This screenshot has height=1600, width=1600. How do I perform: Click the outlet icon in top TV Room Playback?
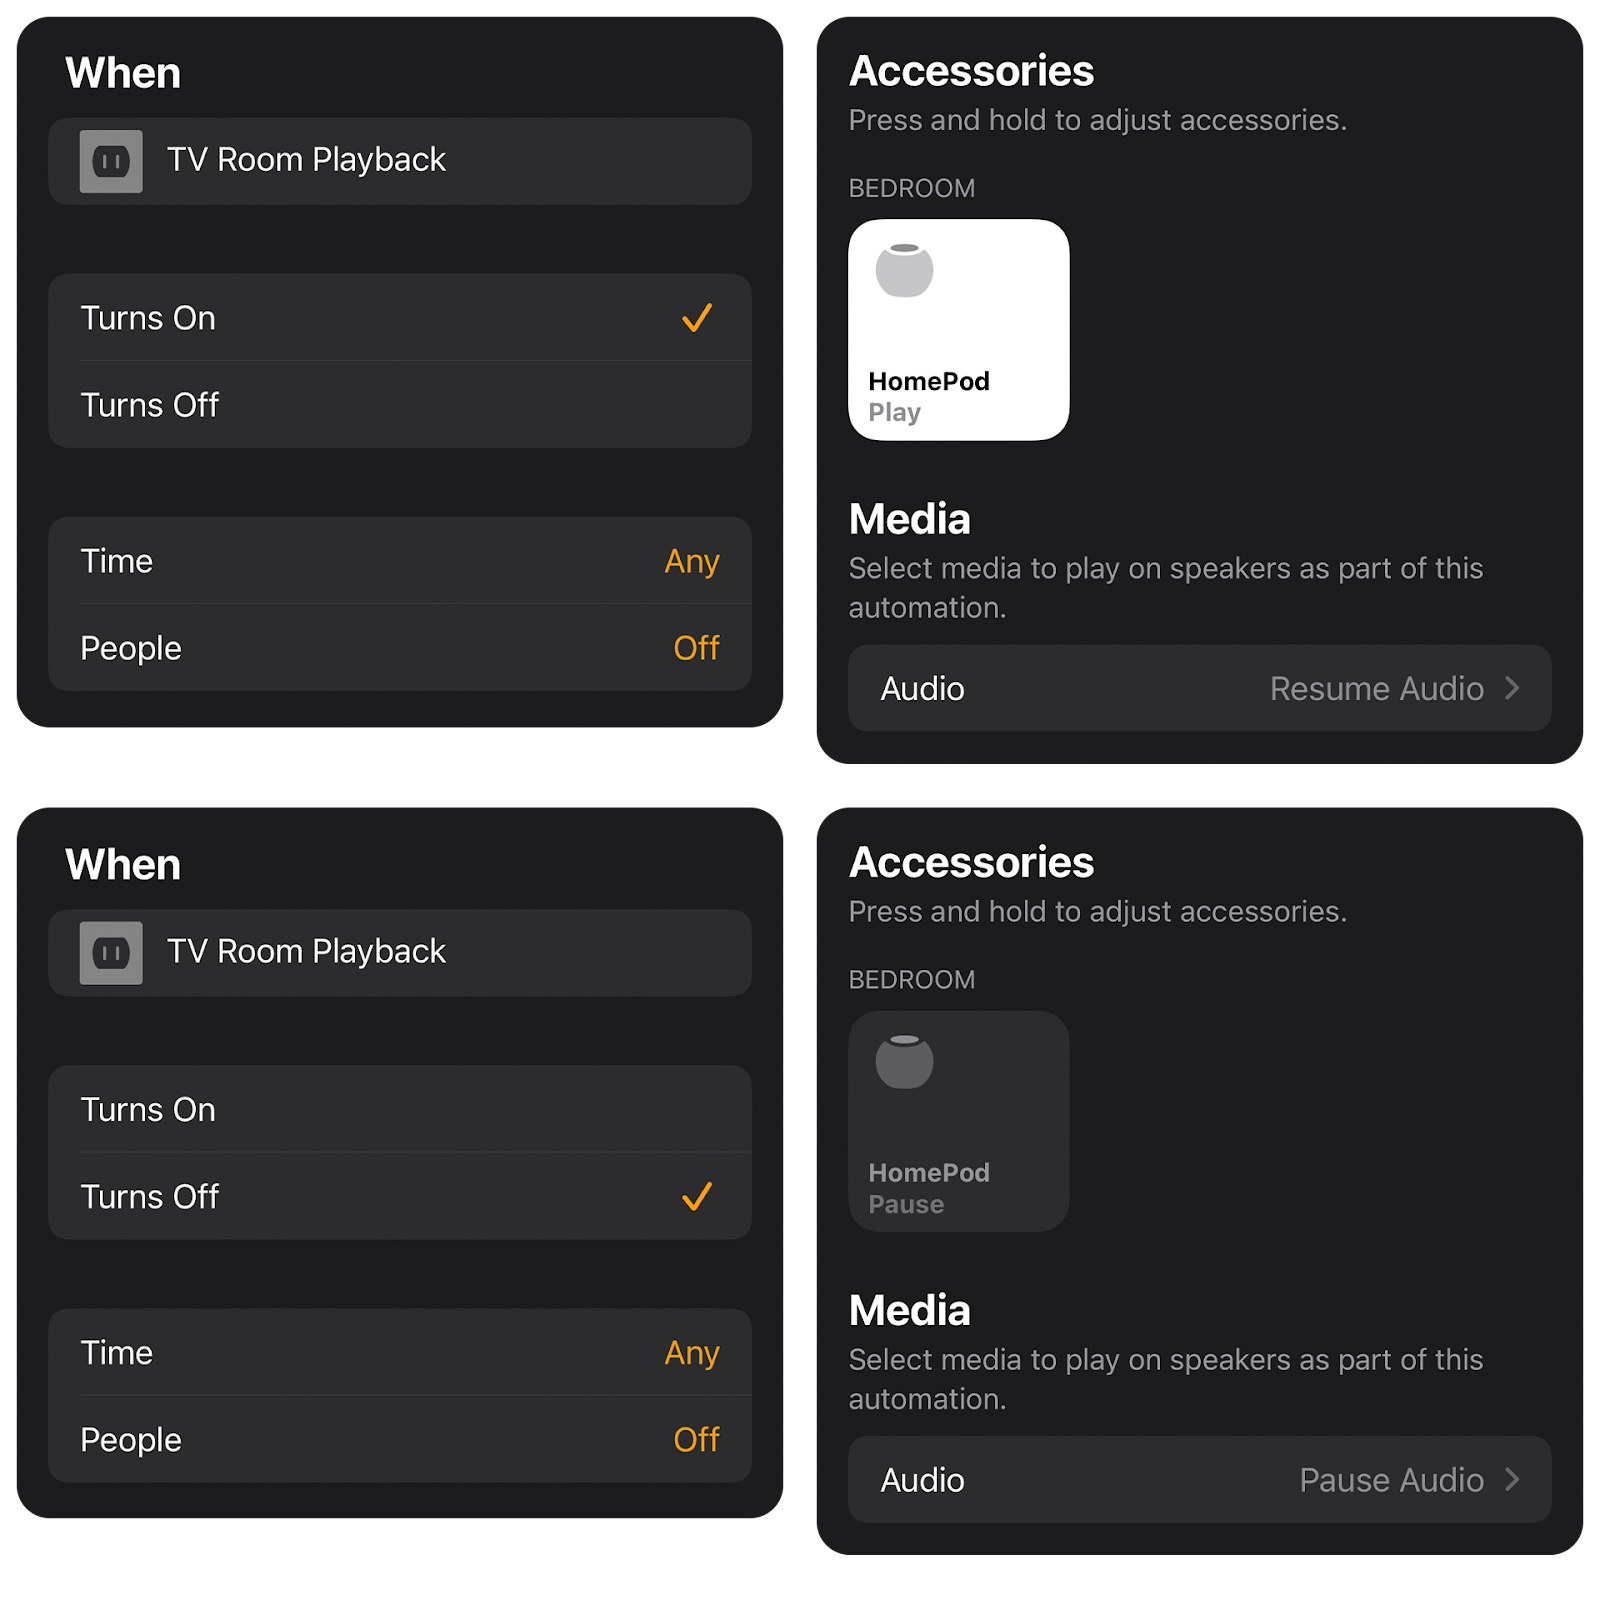pyautogui.click(x=111, y=161)
